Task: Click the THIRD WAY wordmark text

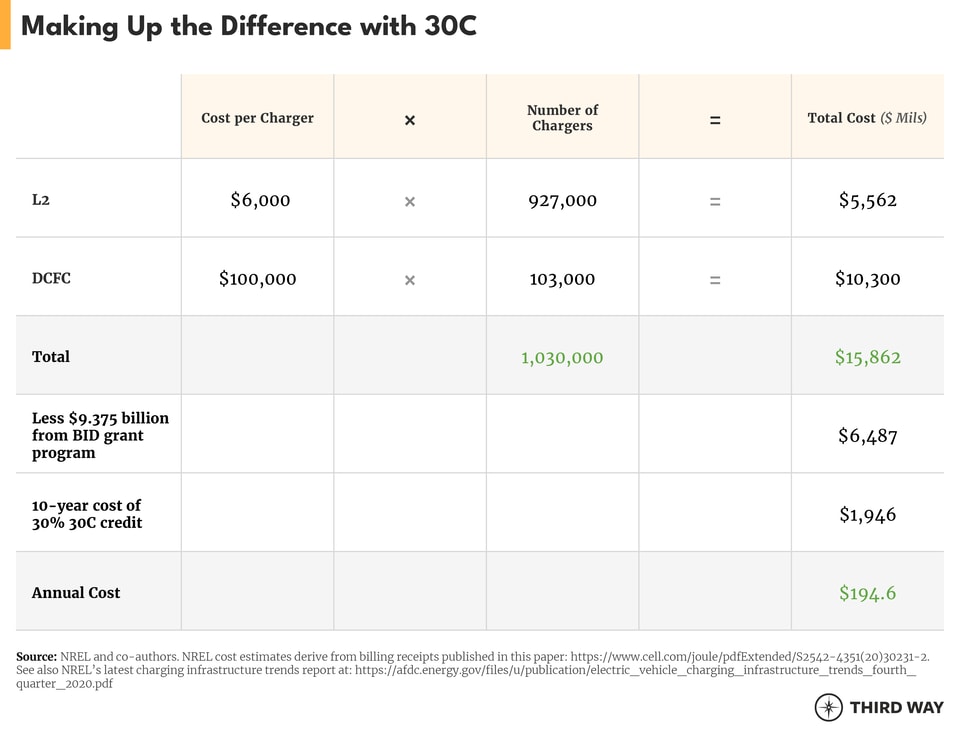Action: (x=896, y=708)
